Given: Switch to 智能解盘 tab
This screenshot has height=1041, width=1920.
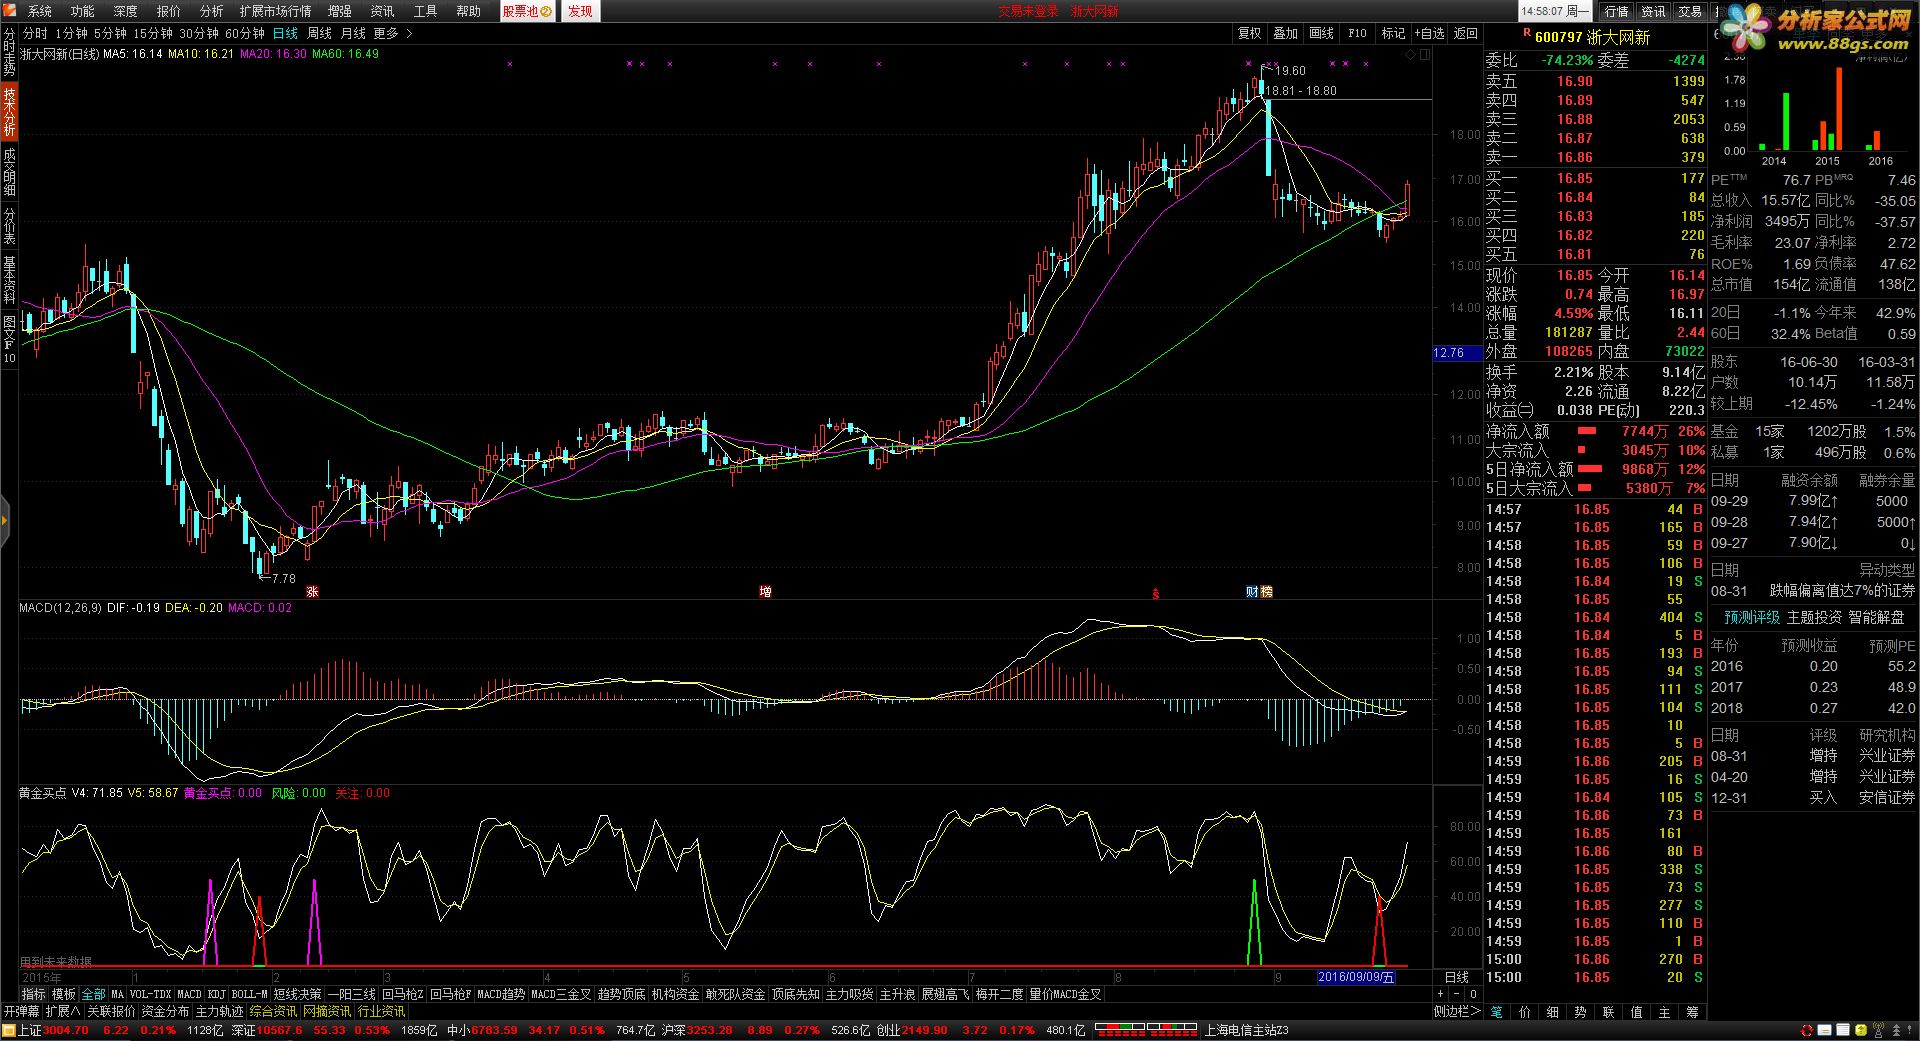Looking at the screenshot, I should (1876, 617).
